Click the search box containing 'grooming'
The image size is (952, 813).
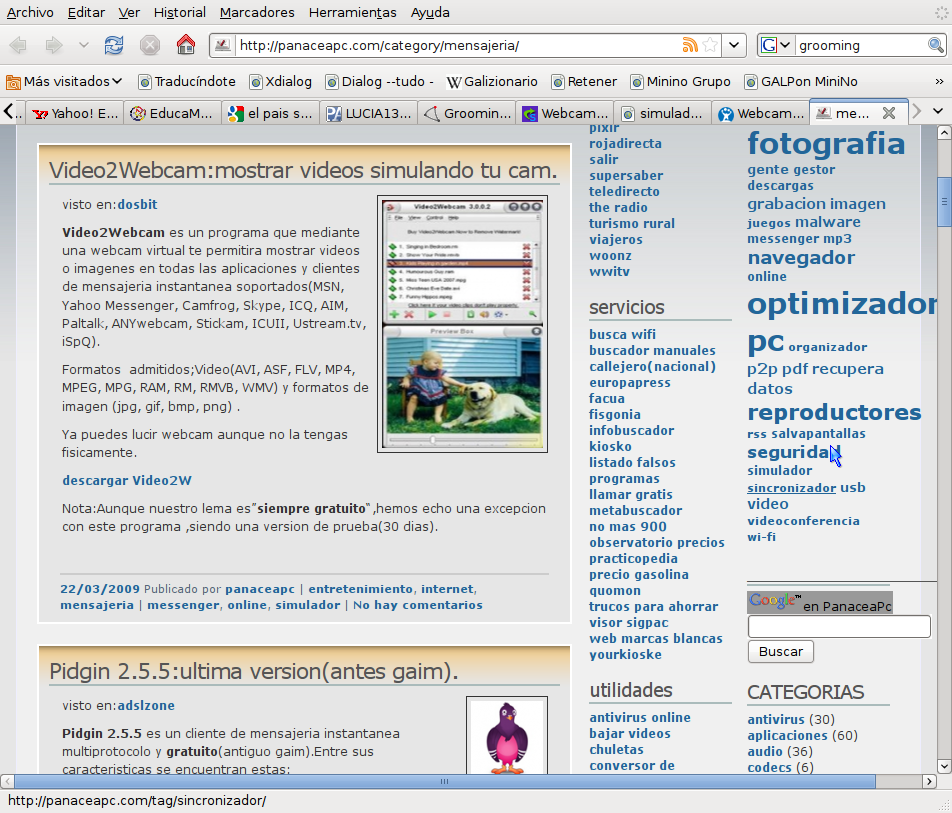pyautogui.click(x=861, y=46)
